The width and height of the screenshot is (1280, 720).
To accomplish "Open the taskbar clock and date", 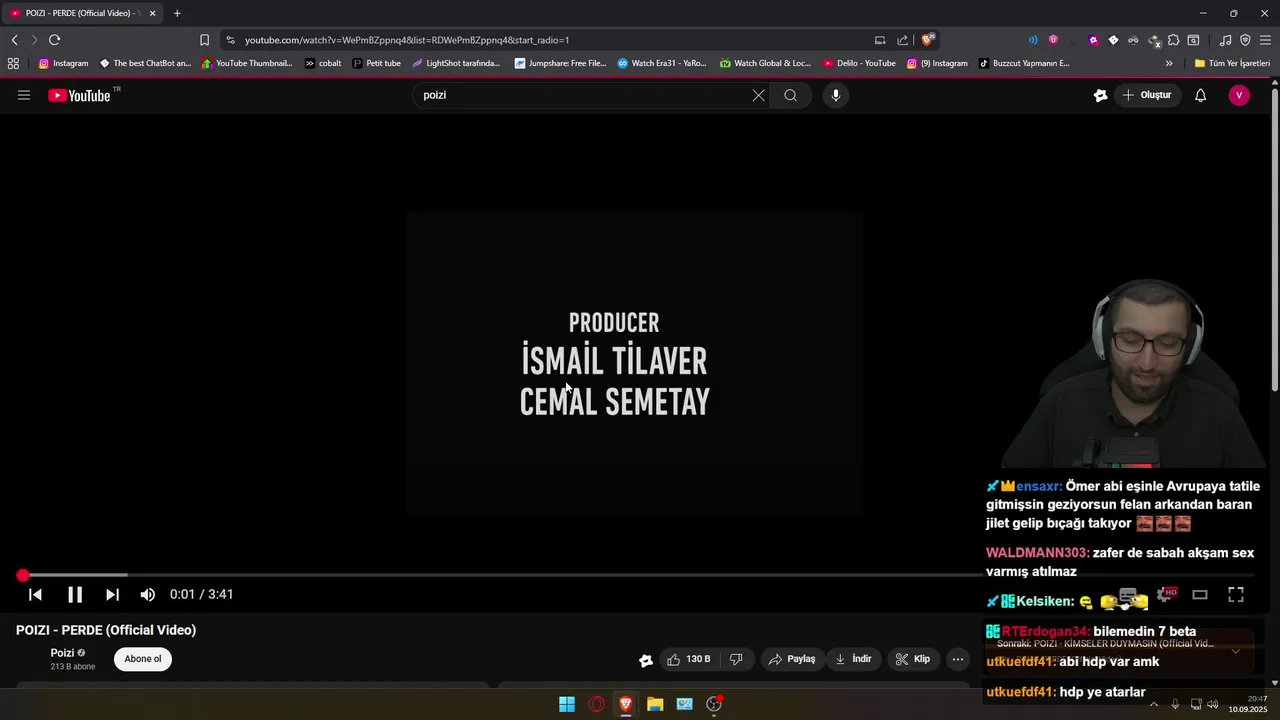I will click(1248, 704).
